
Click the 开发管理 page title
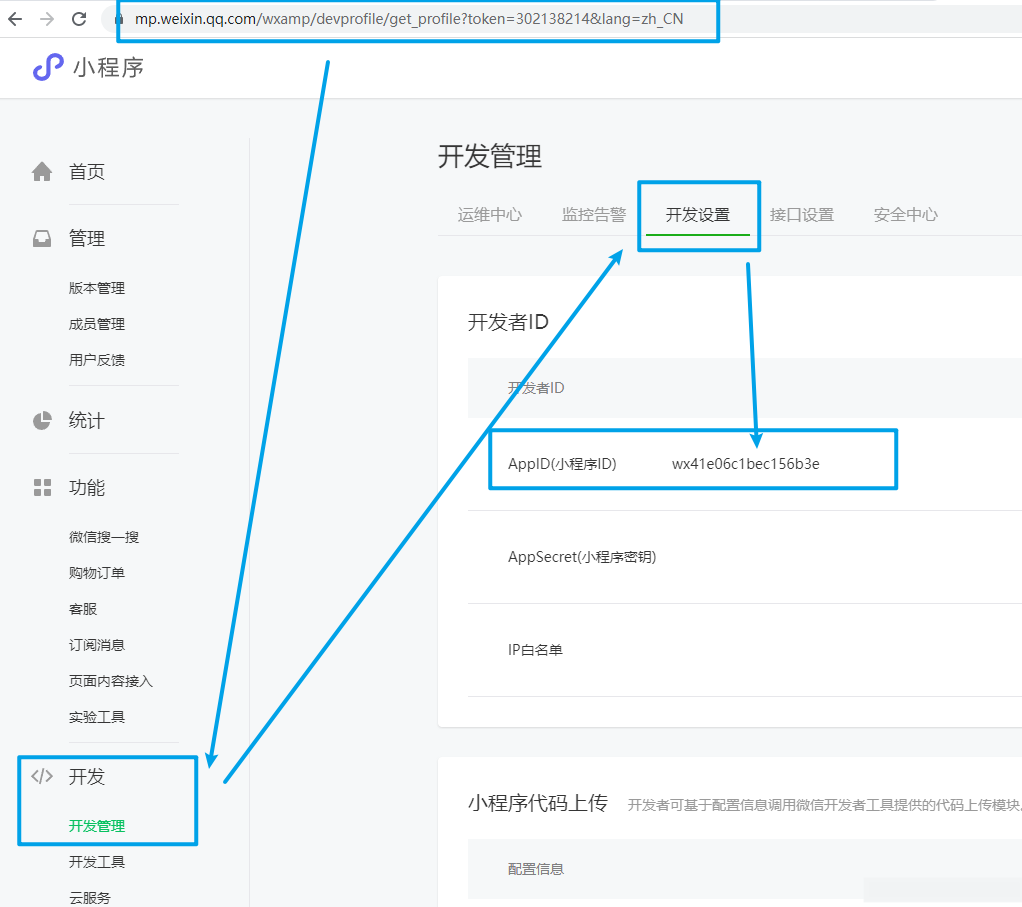[x=489, y=156]
